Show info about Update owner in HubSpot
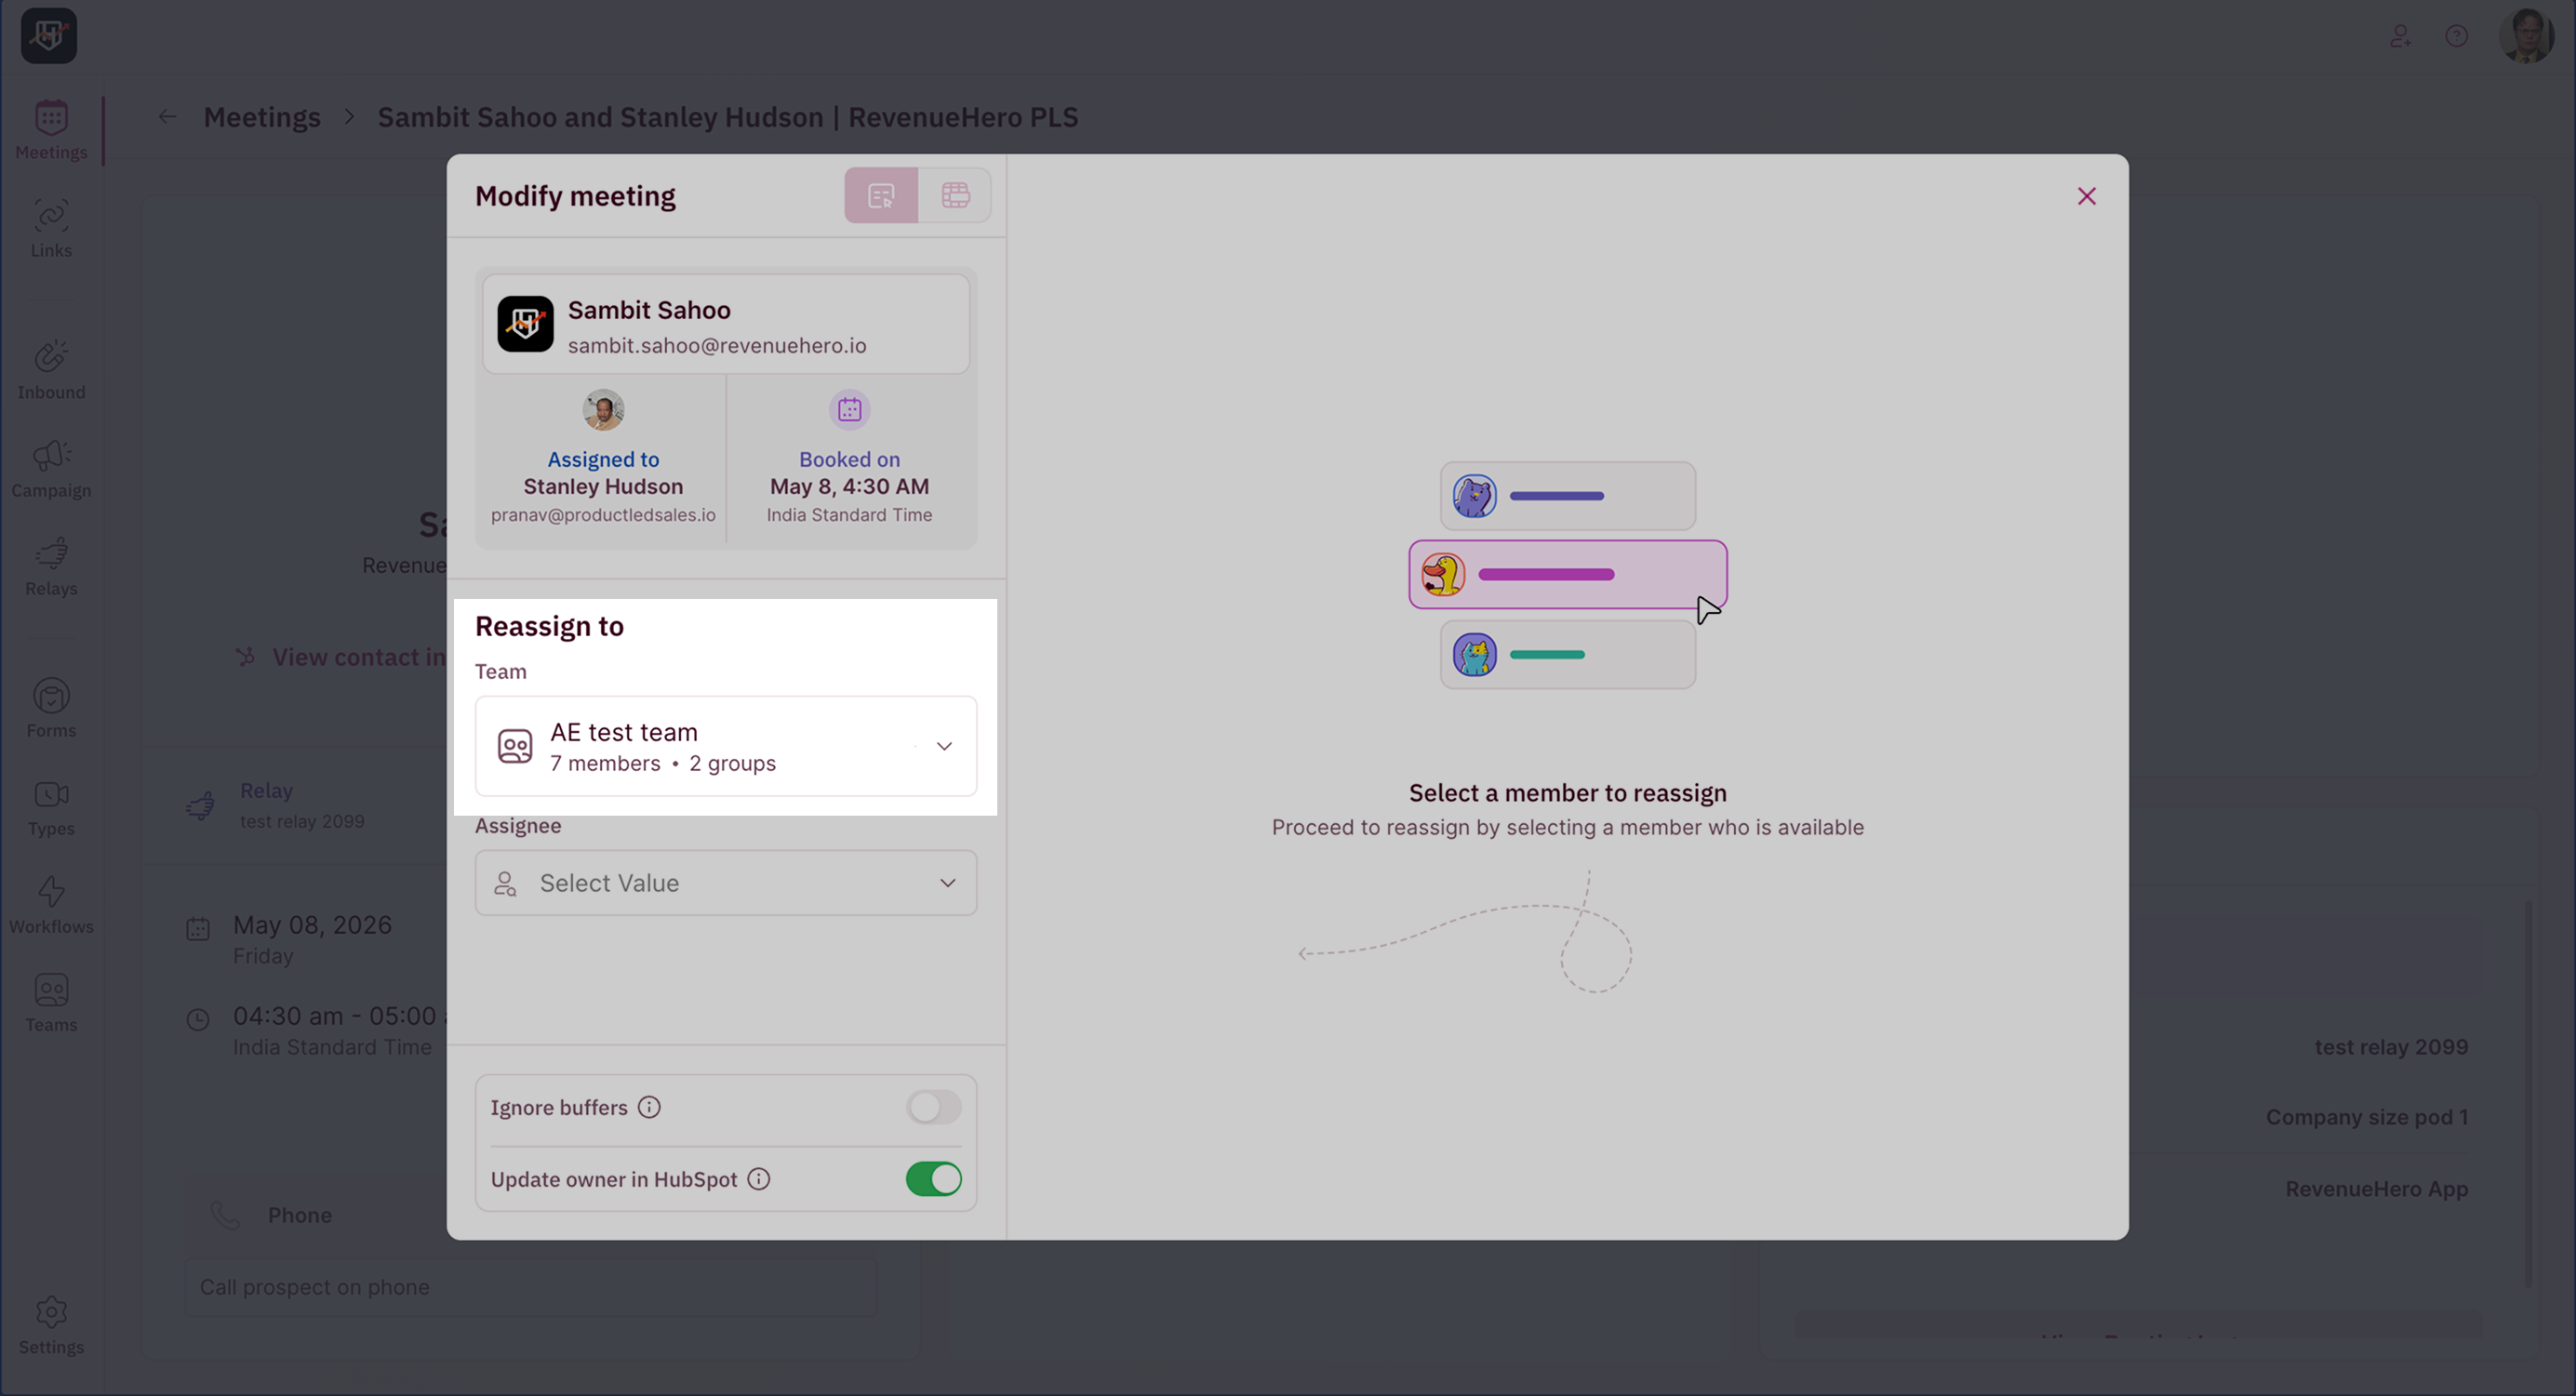This screenshot has height=1396, width=2576. coord(759,1179)
